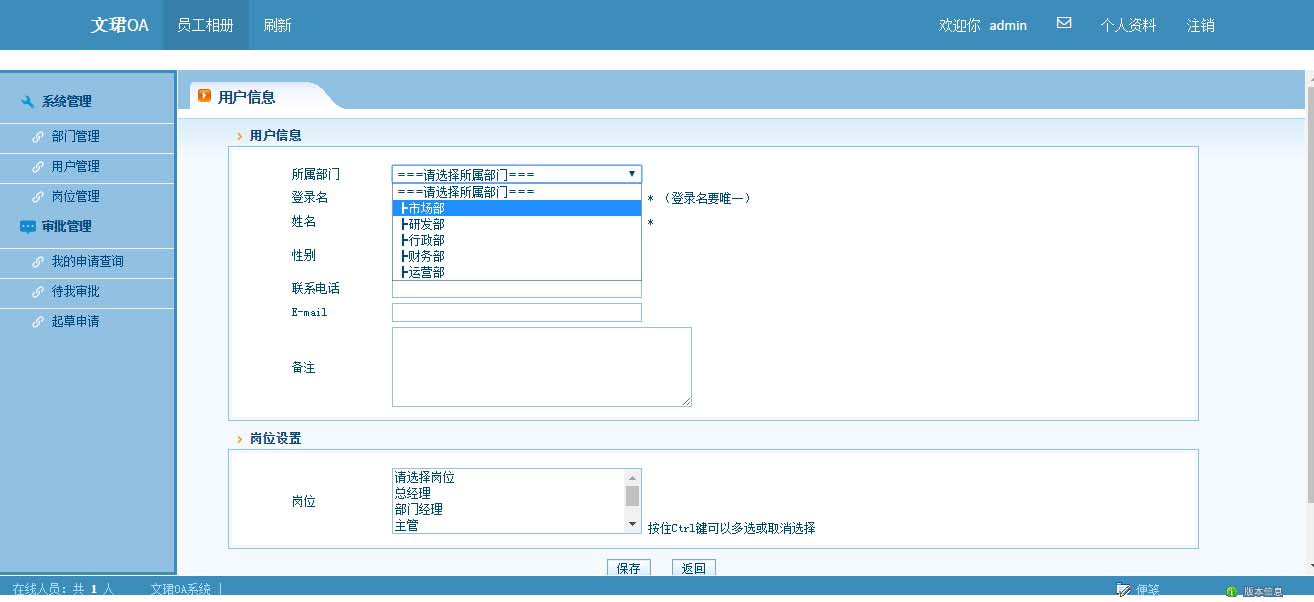Select 主管 in the 岗位 list
The height and width of the screenshot is (602, 1314).
click(x=509, y=526)
